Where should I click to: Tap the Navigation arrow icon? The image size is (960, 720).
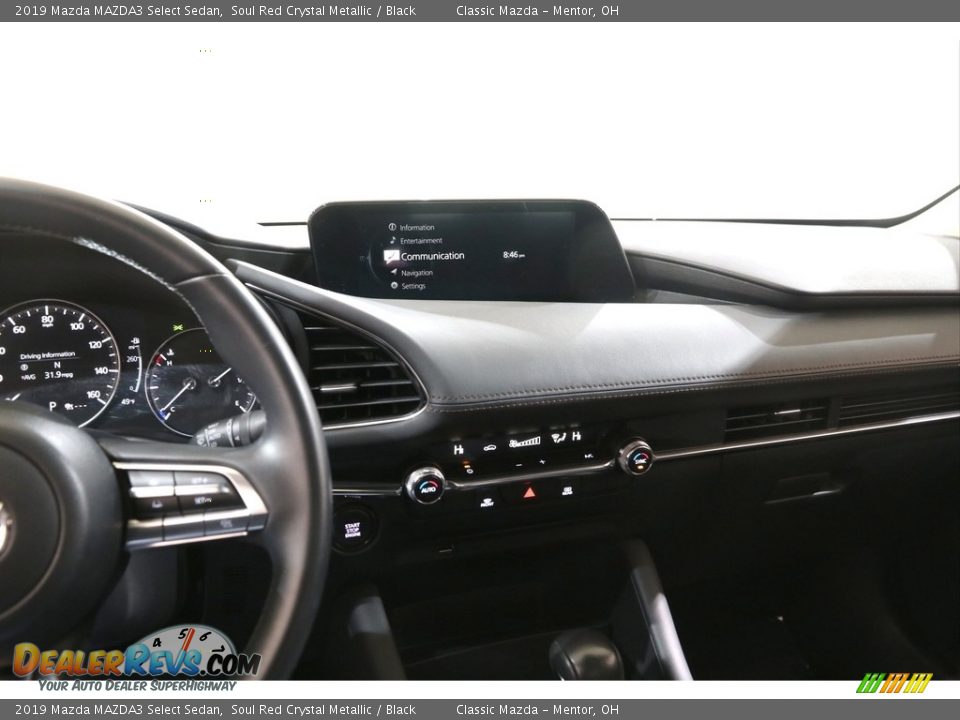(393, 272)
